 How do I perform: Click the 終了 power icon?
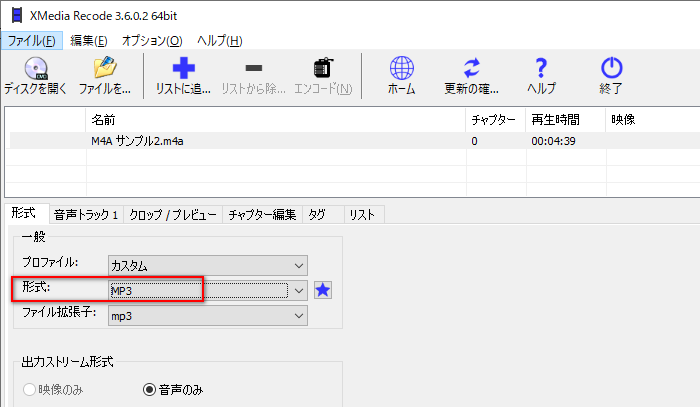tap(611, 68)
